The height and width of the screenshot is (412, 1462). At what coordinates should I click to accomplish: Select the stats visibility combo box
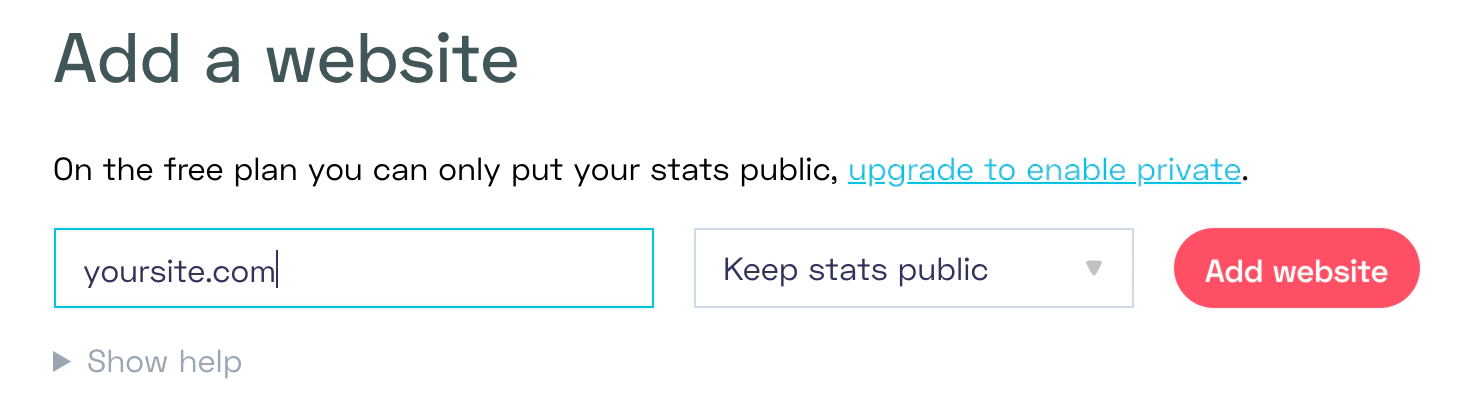point(913,268)
